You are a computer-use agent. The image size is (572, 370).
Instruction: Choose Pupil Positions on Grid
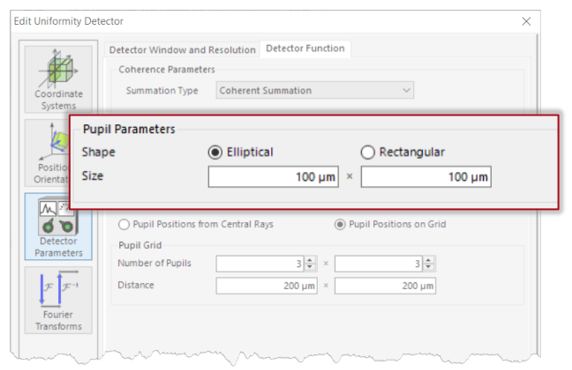click(390, 224)
